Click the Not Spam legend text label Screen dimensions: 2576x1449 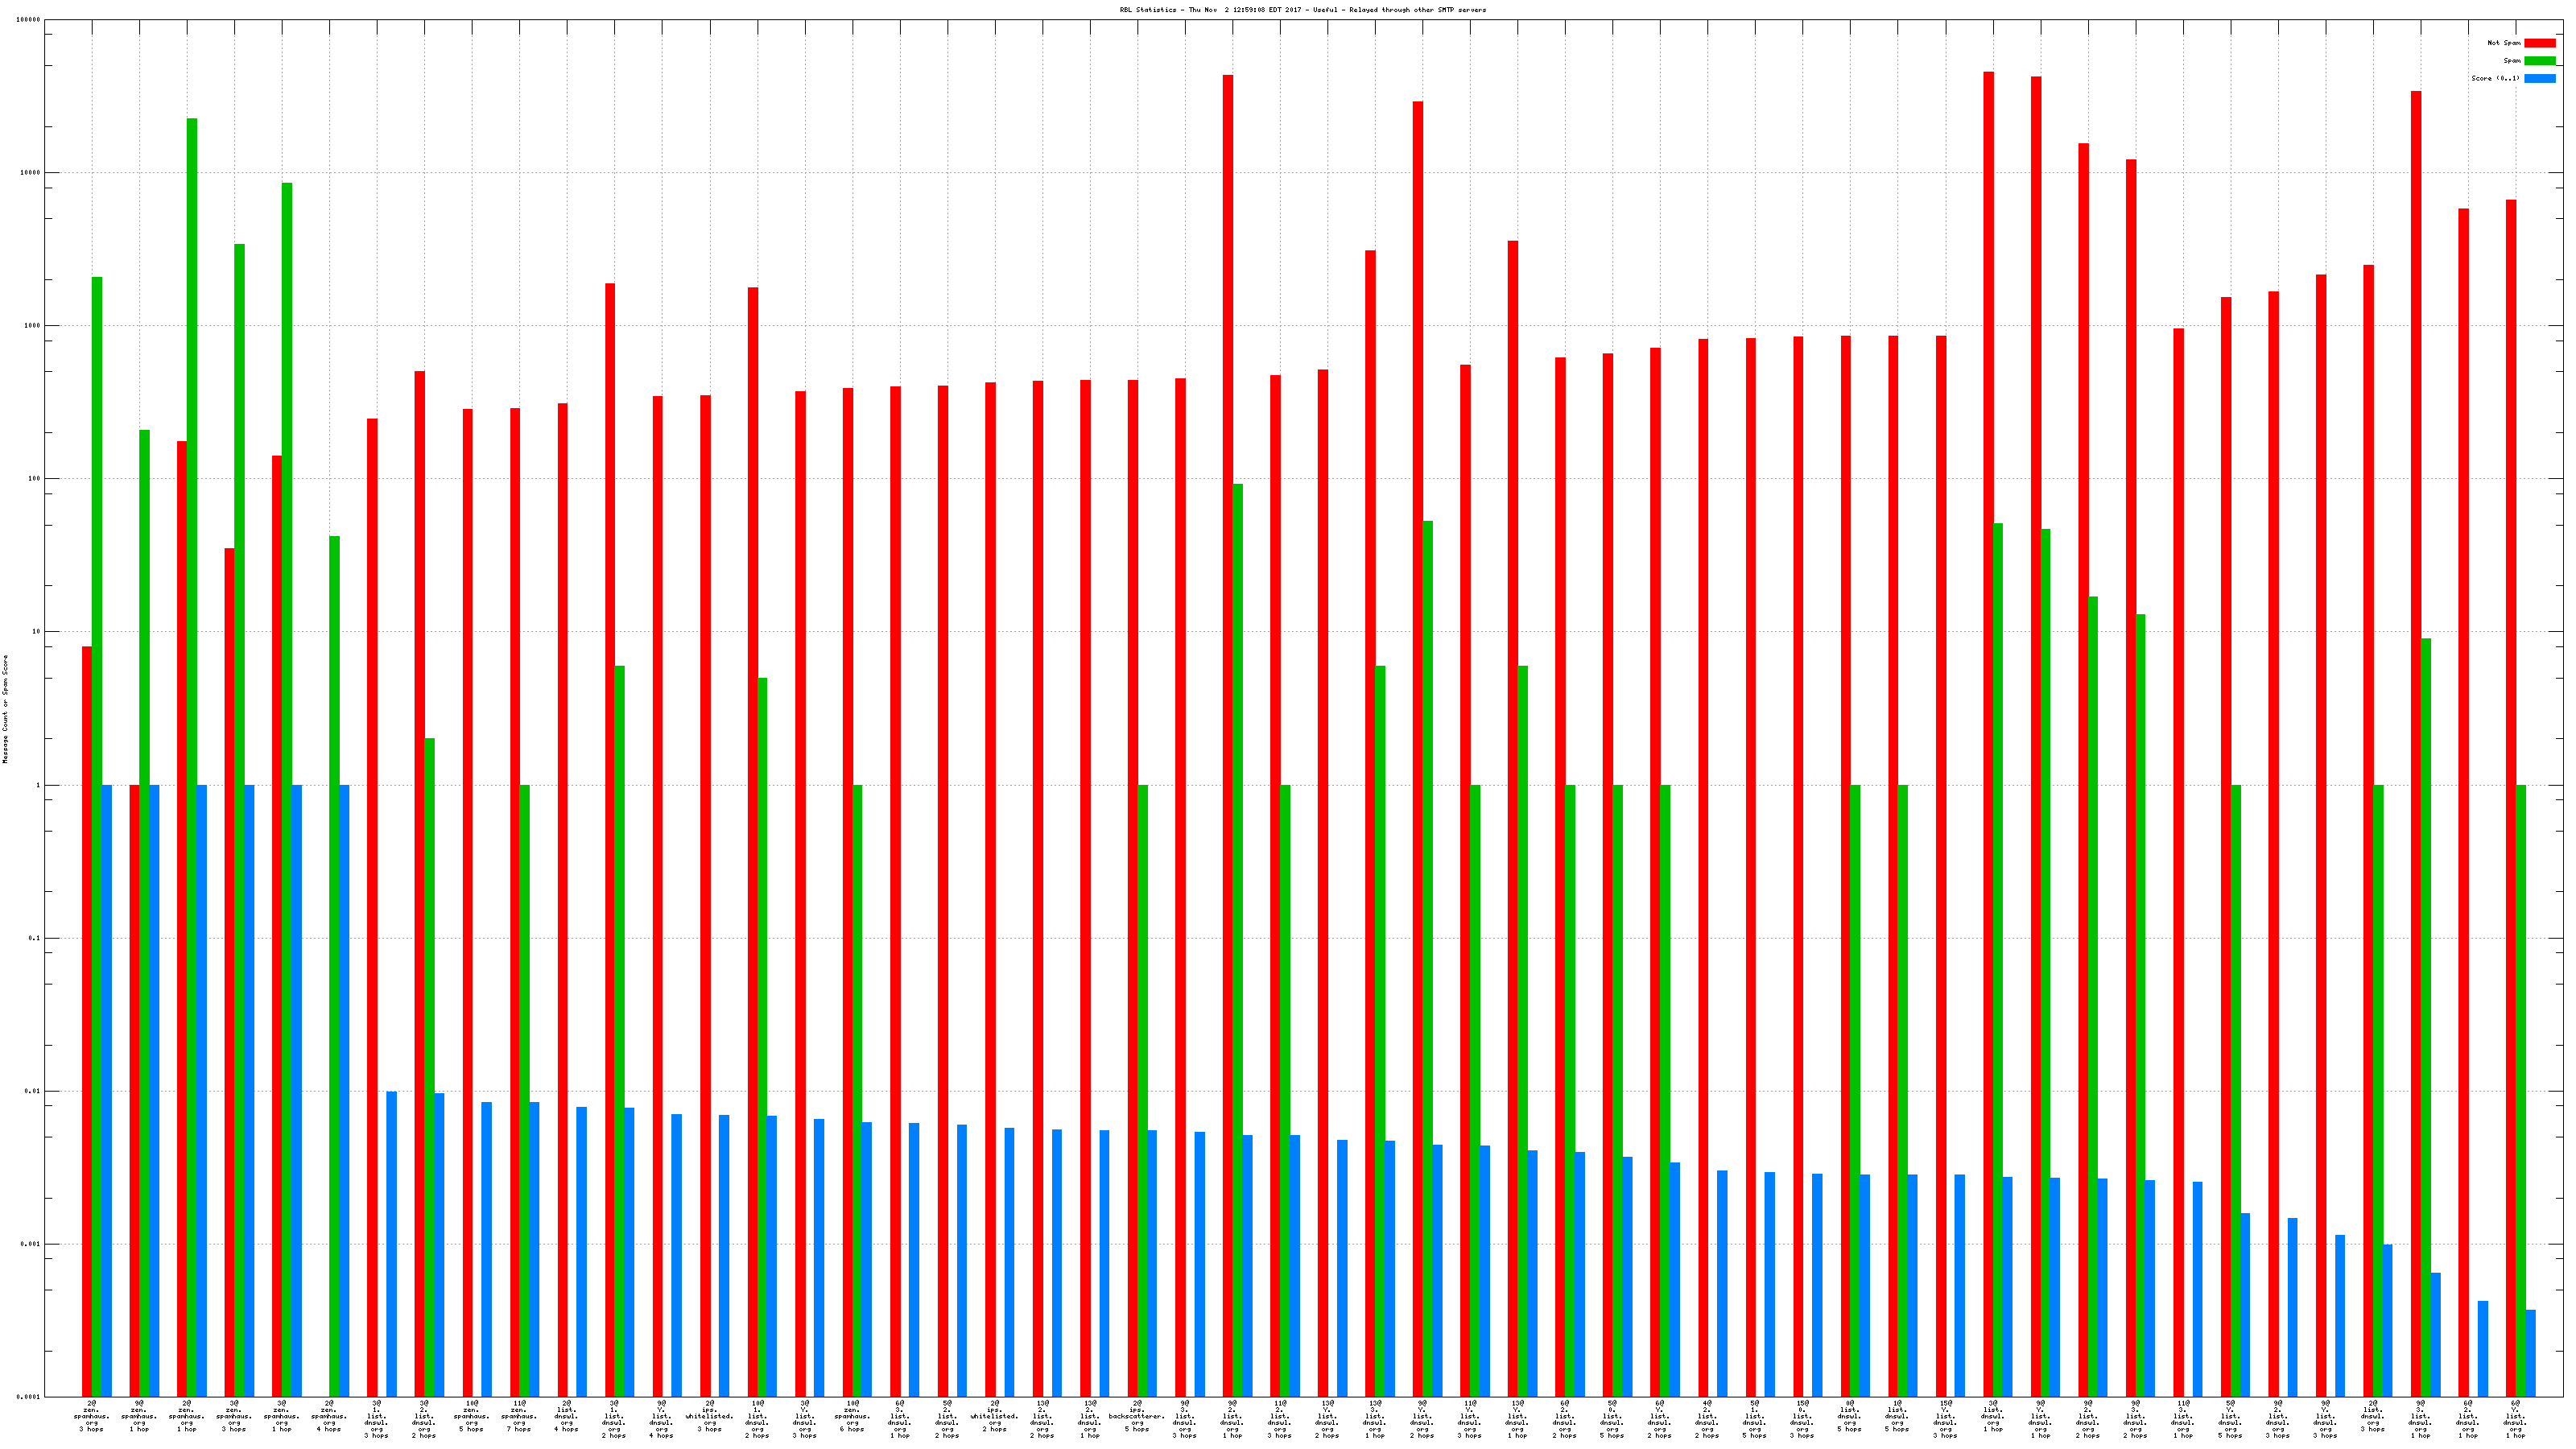tap(2504, 43)
